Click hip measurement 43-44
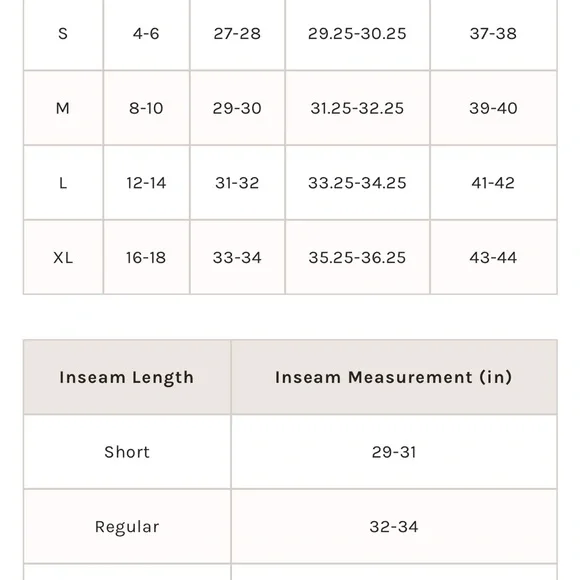Image resolution: width=580 pixels, height=580 pixels. click(x=493, y=258)
